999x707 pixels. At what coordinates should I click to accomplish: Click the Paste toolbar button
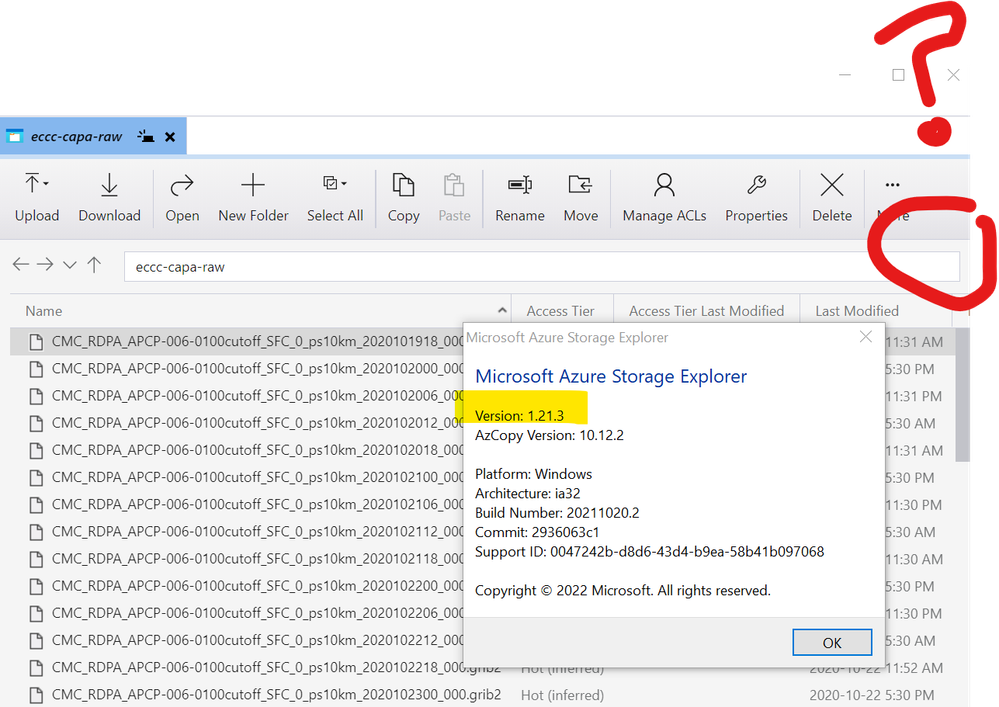(454, 198)
